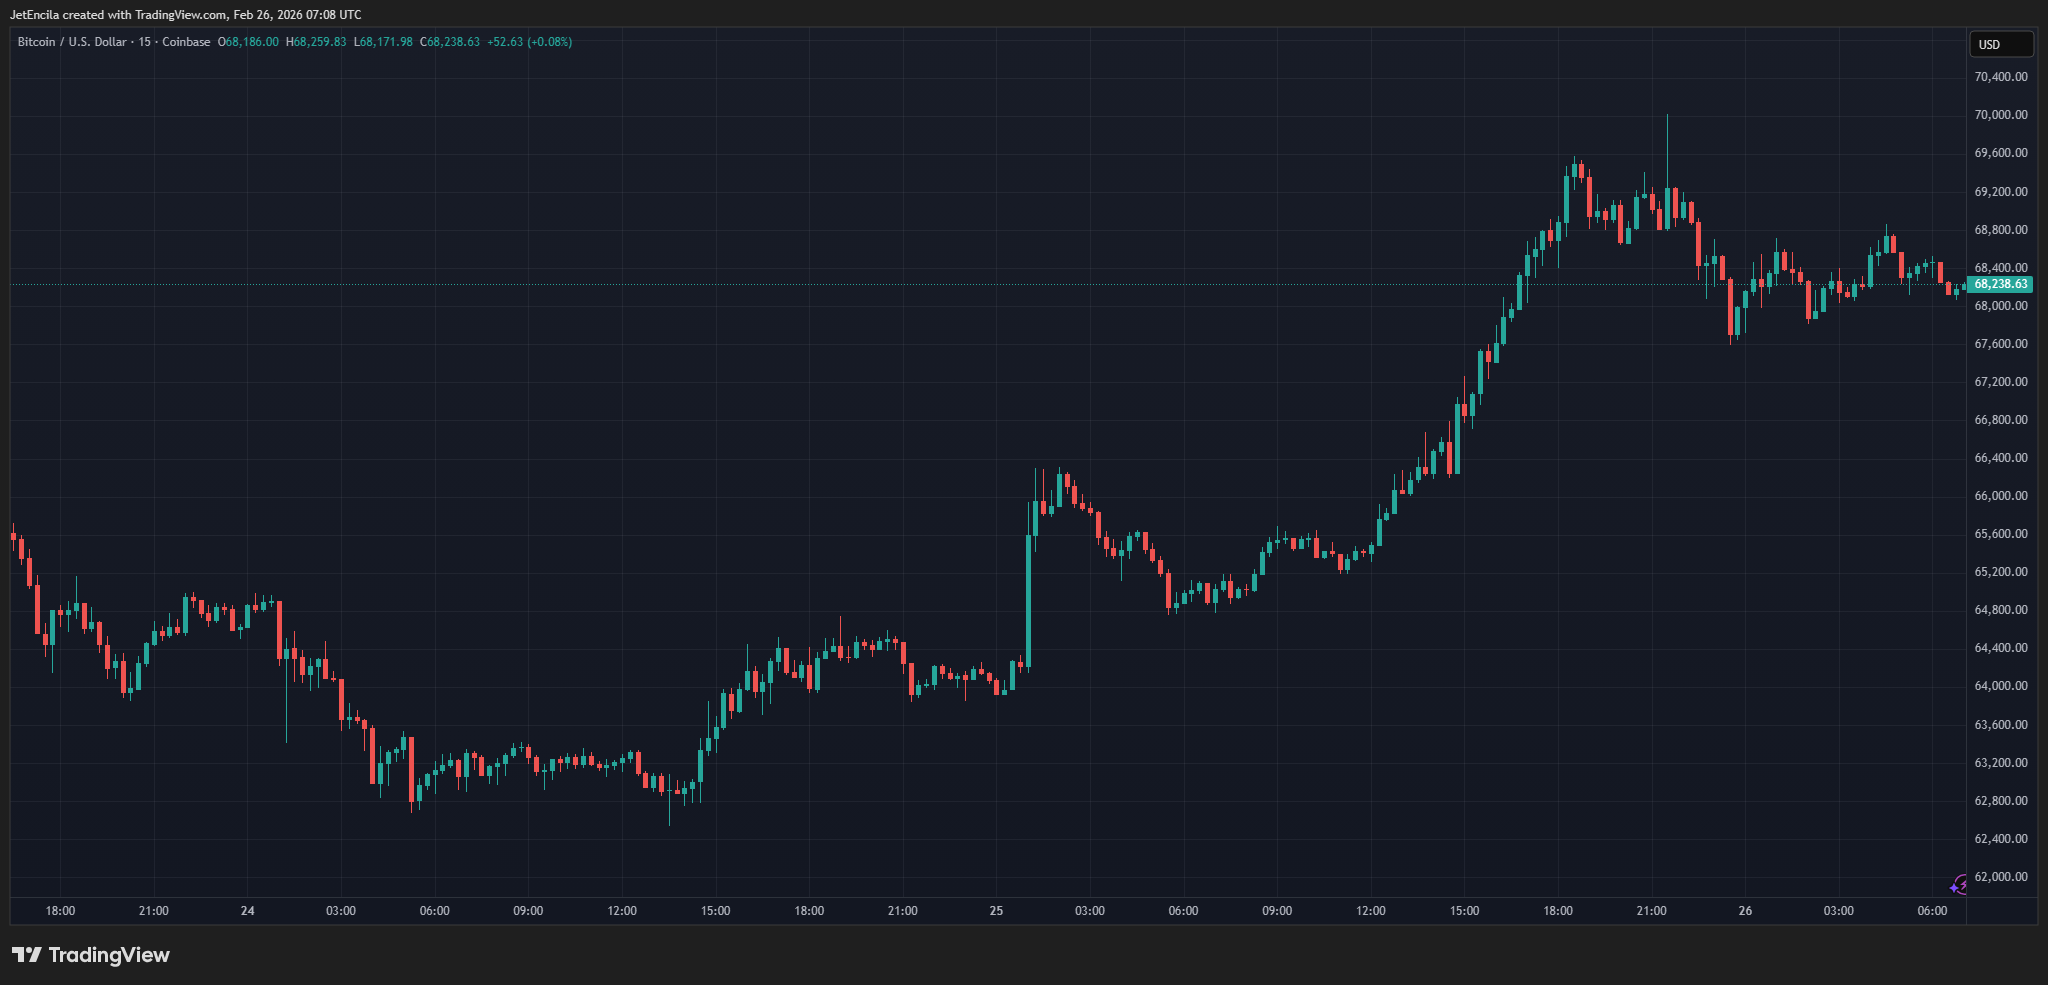This screenshot has height=985, width=2048.
Task: Click the Bitcoin / U.S. Dollar symbol title
Action: pos(72,42)
